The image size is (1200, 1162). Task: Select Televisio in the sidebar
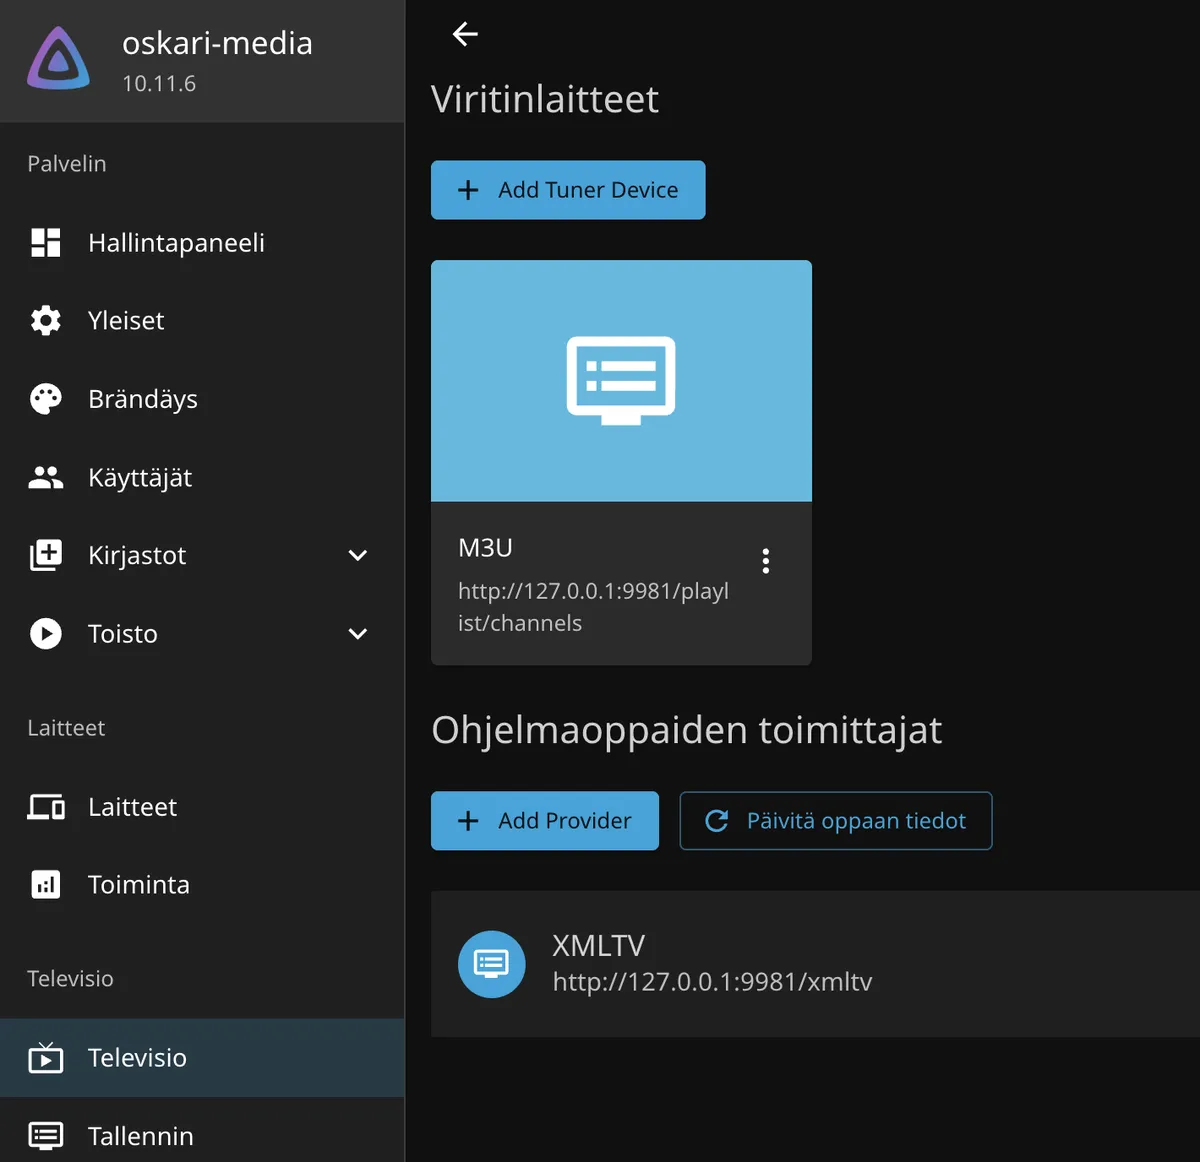[137, 1058]
